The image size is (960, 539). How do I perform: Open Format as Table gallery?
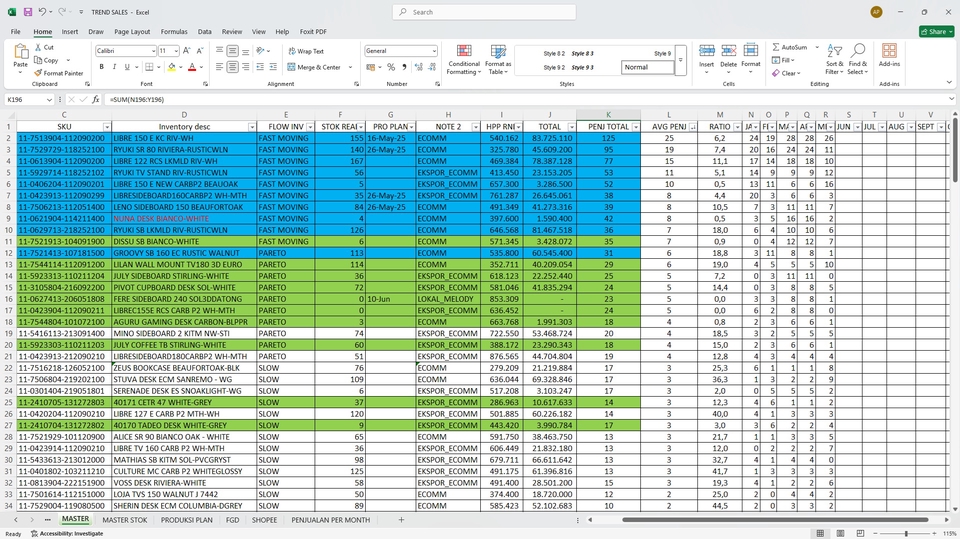tap(498, 59)
